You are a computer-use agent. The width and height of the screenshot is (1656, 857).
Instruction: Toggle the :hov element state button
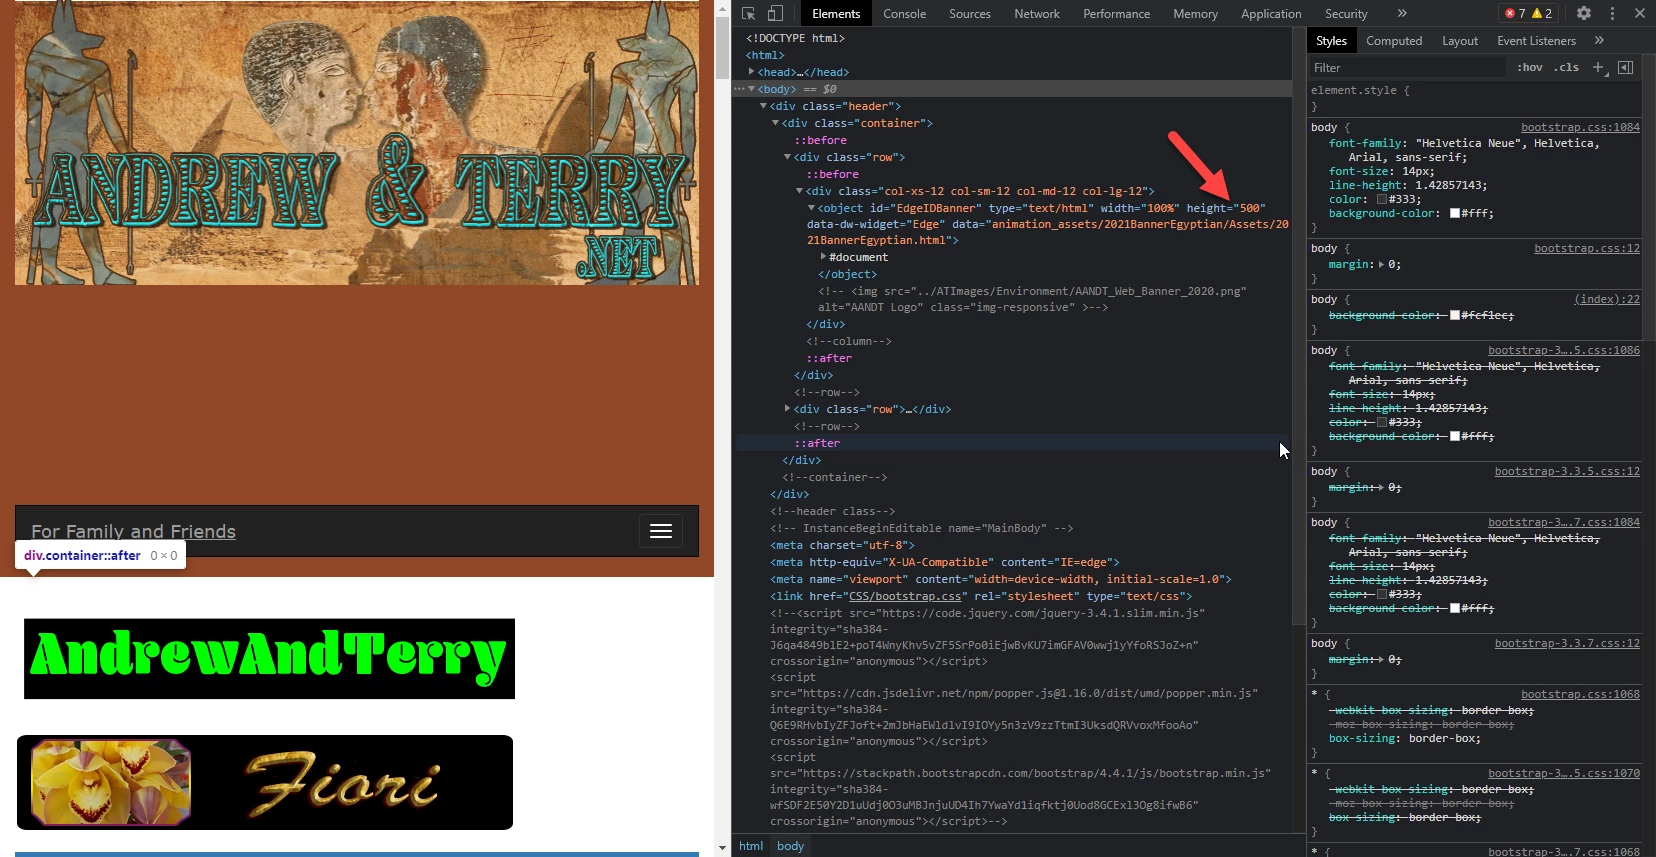coord(1529,67)
